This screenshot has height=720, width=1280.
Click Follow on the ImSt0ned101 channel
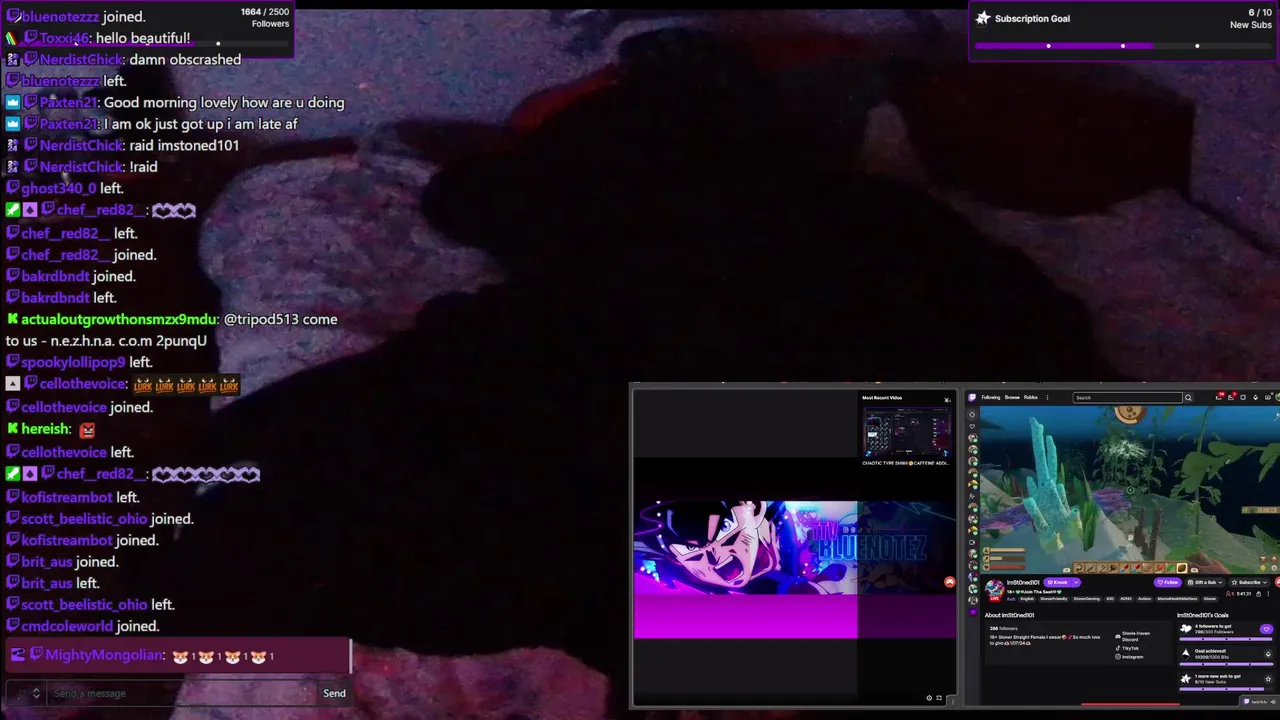[x=1168, y=582]
